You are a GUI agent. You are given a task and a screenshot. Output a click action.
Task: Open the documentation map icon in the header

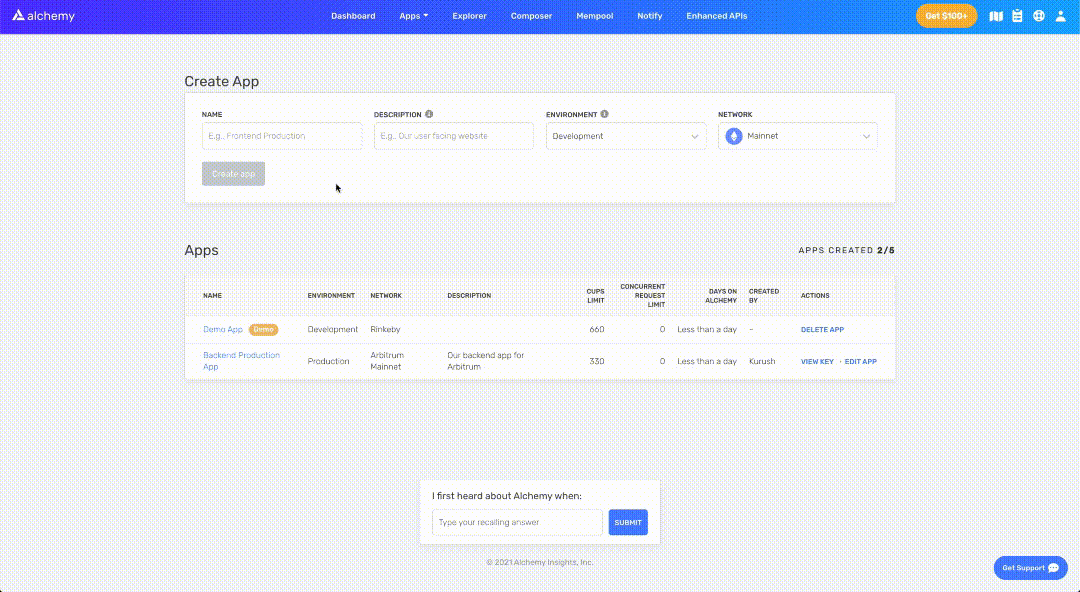pyautogui.click(x=995, y=15)
